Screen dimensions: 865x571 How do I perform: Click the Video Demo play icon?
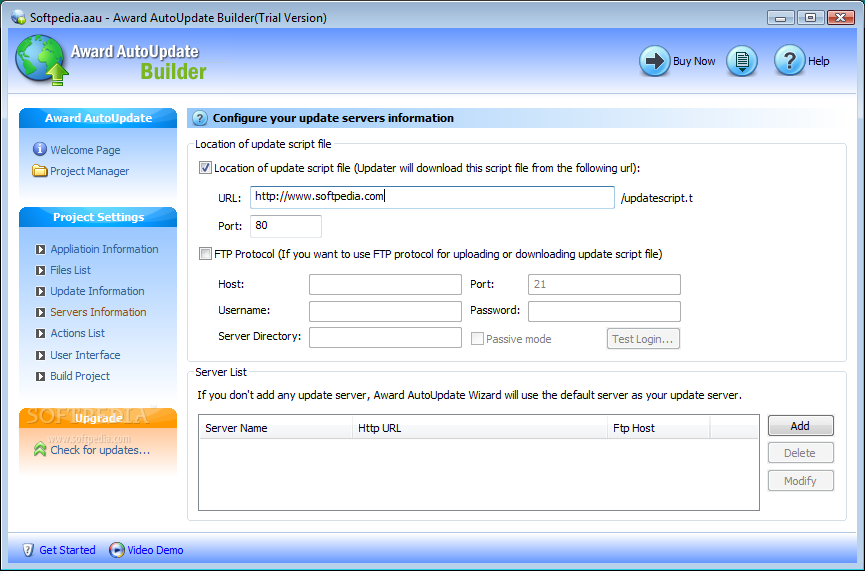[x=116, y=549]
